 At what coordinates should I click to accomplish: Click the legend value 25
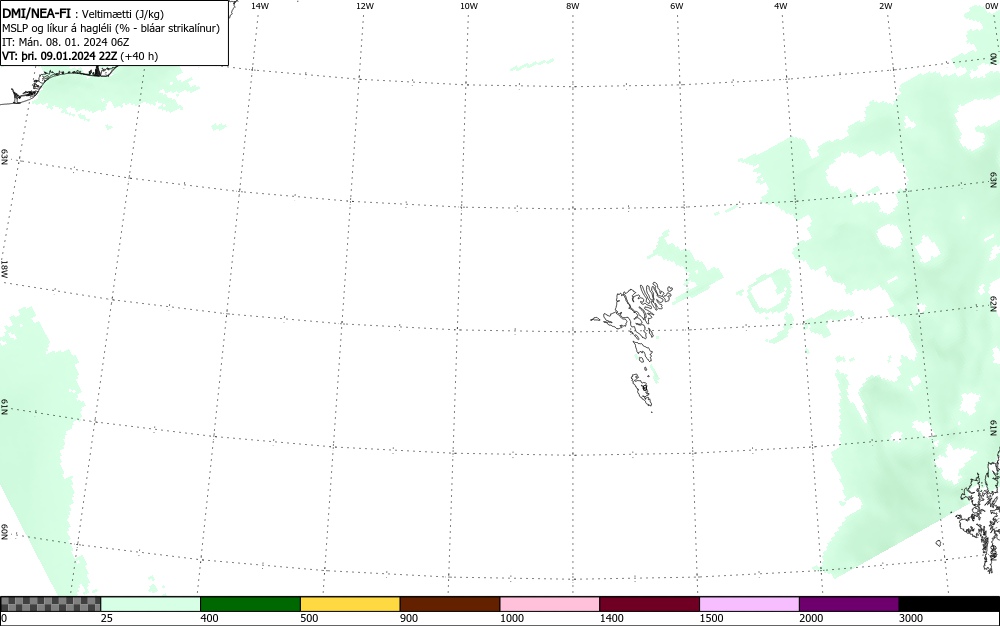click(x=107, y=618)
